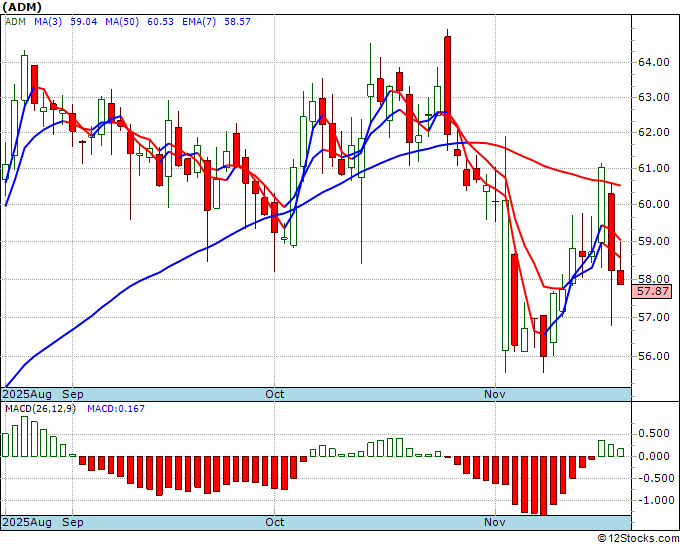Click Nov on the MACD time axis
Viewport: 680px width, 546px height.
point(495,522)
